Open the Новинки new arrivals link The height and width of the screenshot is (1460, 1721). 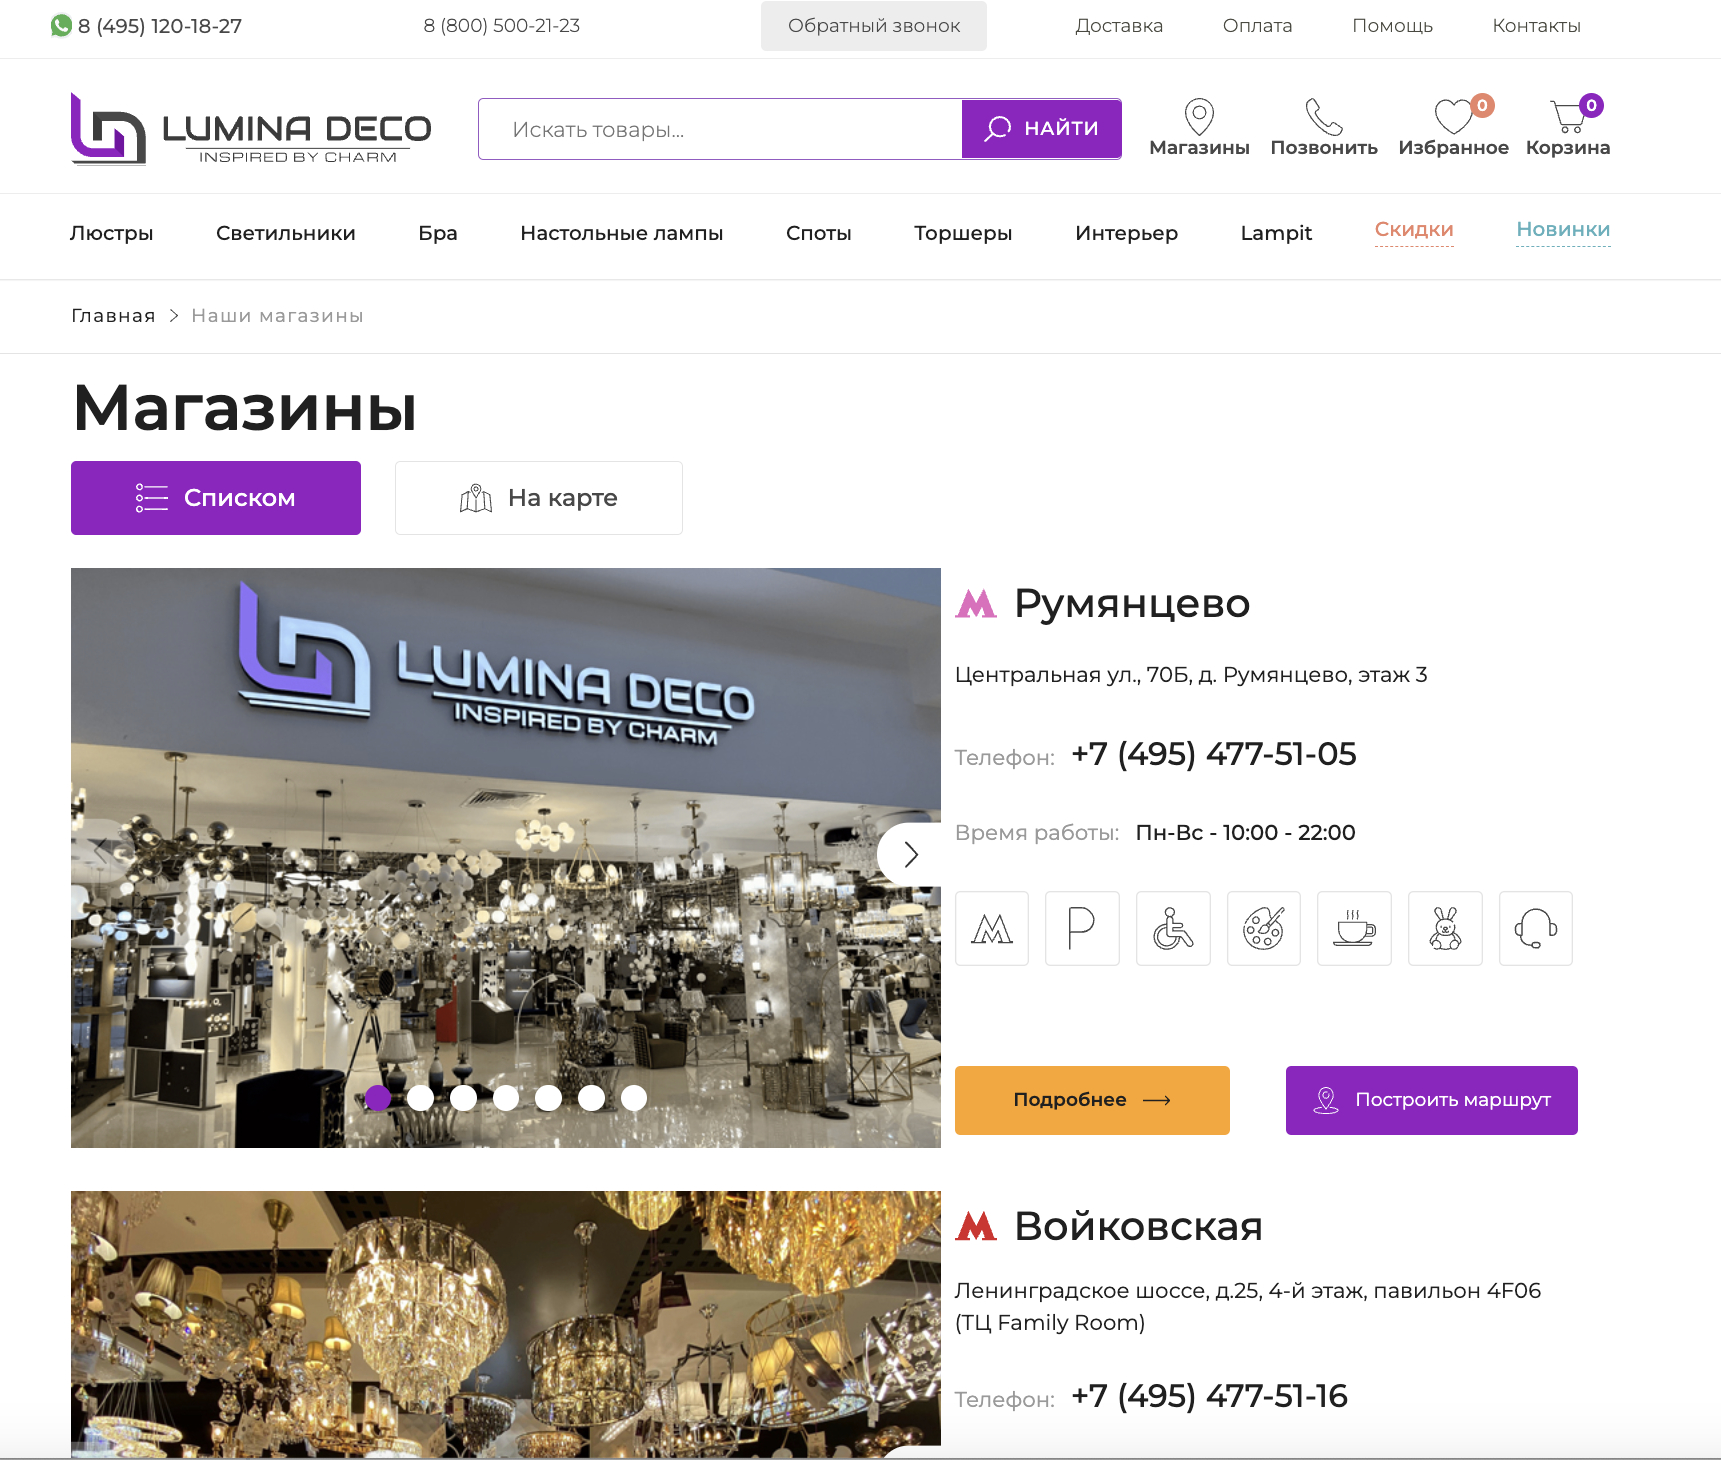[x=1563, y=230]
